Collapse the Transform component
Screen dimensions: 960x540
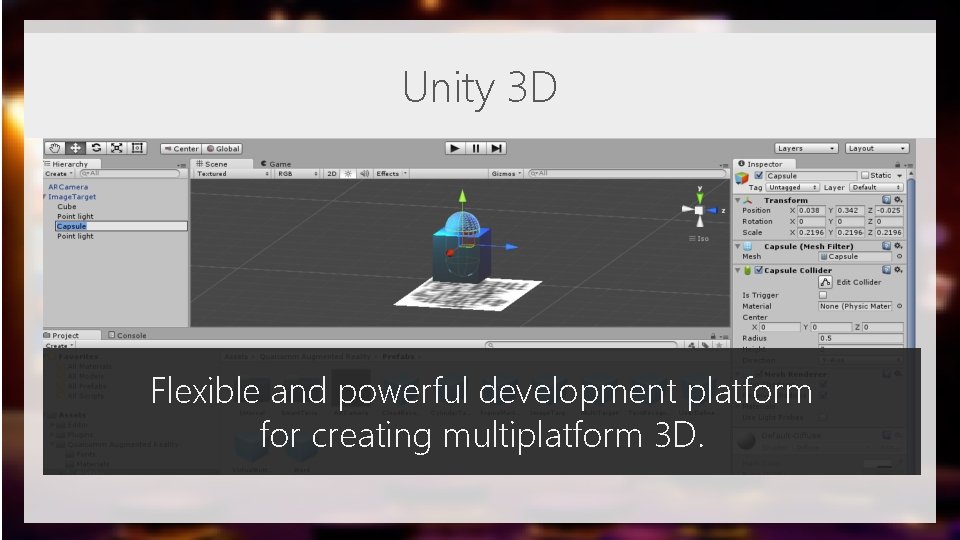[738, 200]
